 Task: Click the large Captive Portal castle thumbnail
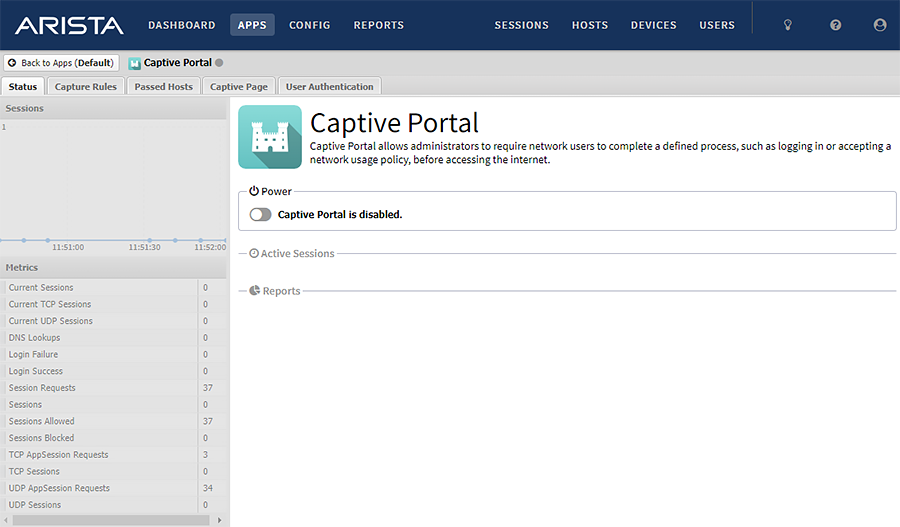[x=270, y=137]
